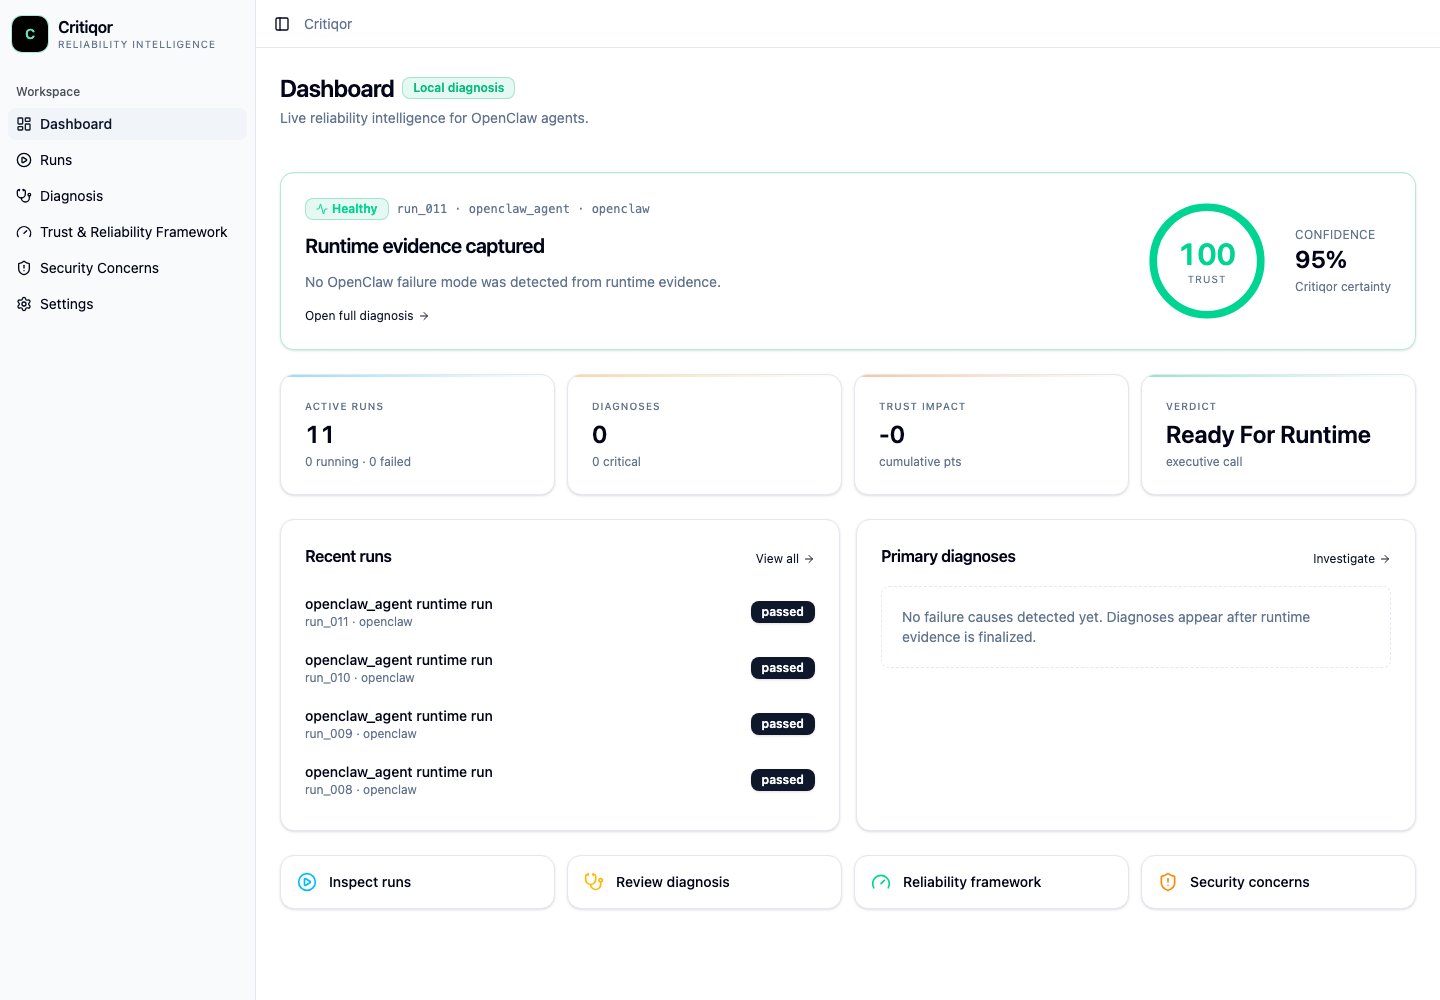Open the Runs page from the sidebar

[x=127, y=160]
